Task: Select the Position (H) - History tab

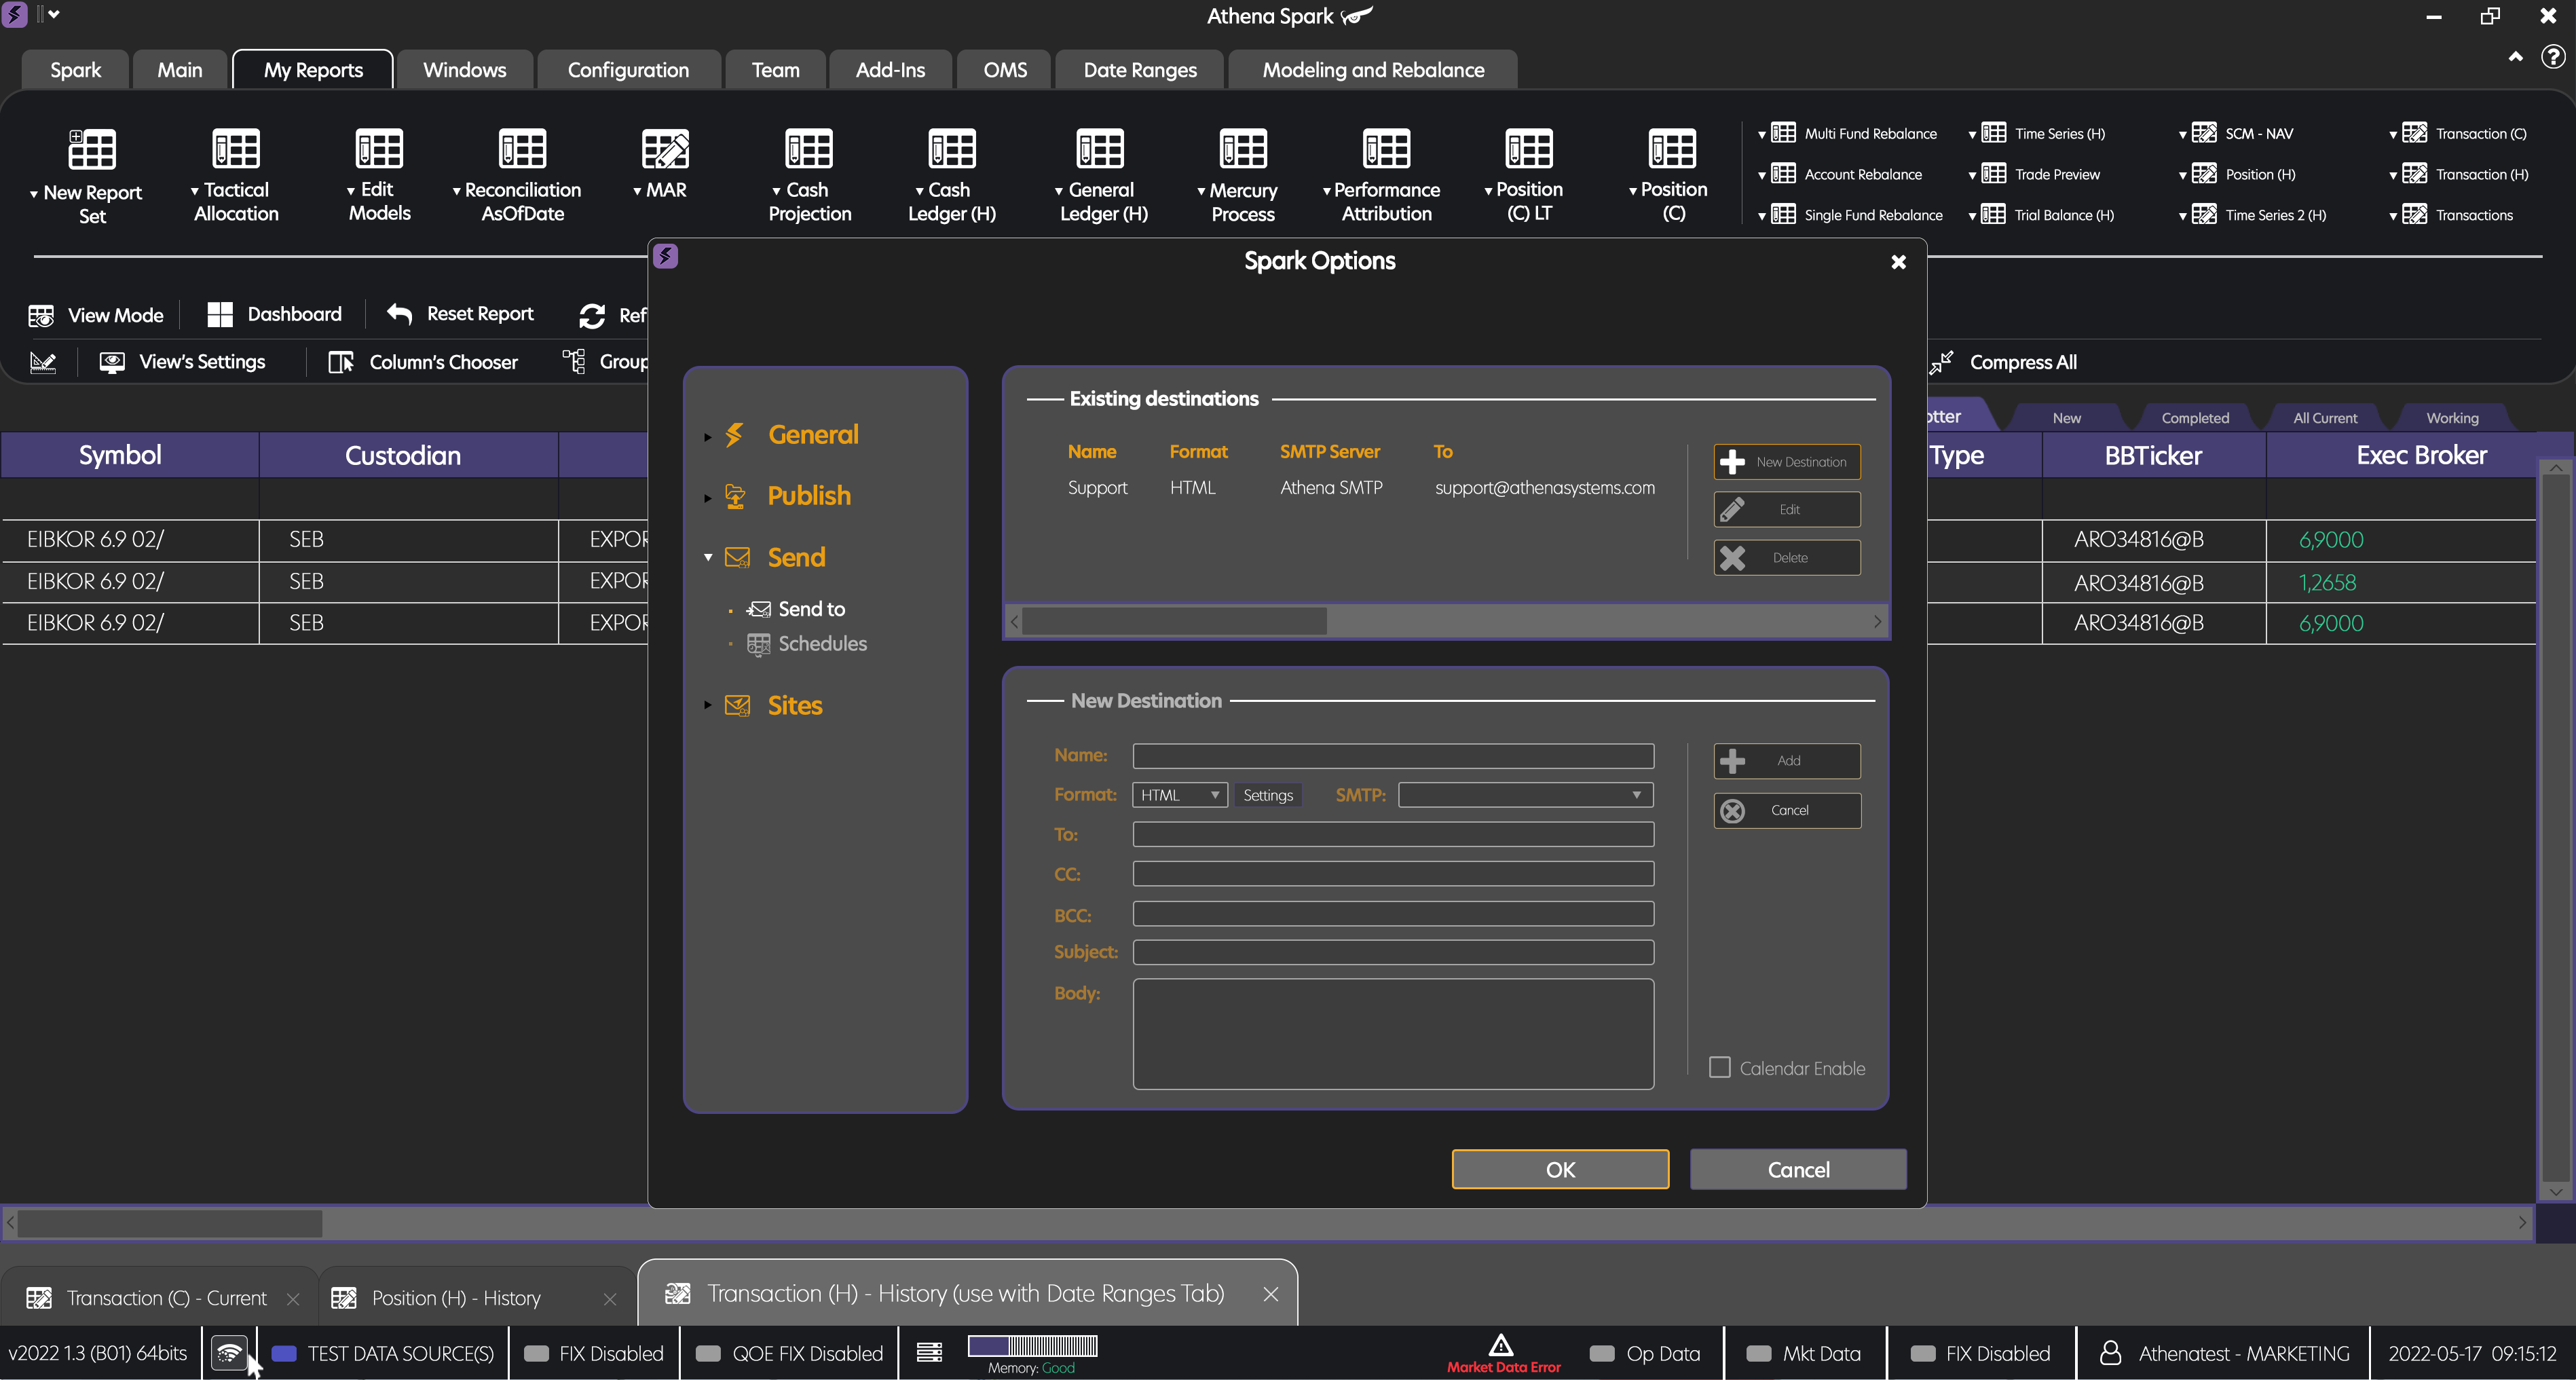Action: tap(455, 1297)
